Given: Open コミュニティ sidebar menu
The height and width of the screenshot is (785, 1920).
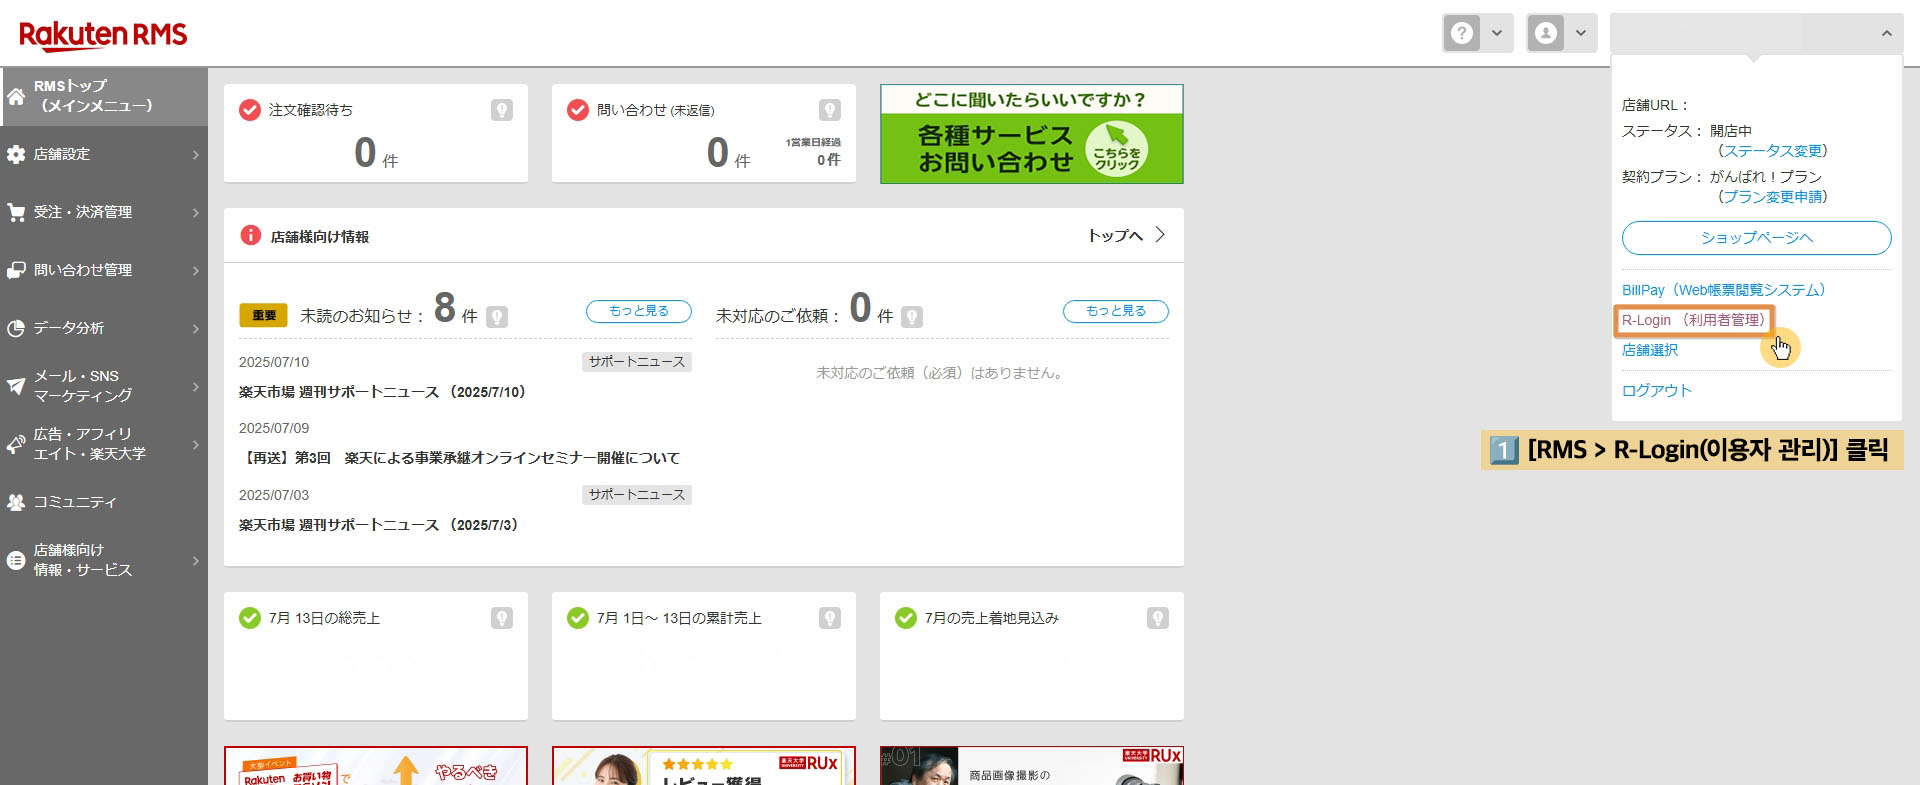Looking at the screenshot, I should click(104, 502).
